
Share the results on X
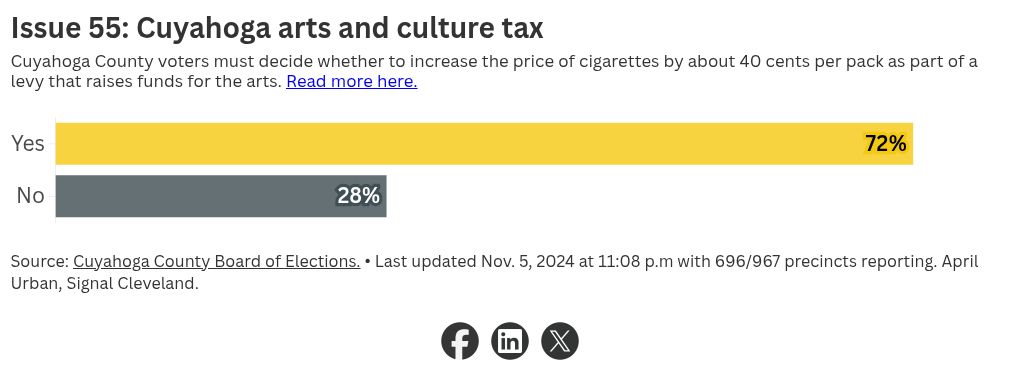[x=560, y=341]
